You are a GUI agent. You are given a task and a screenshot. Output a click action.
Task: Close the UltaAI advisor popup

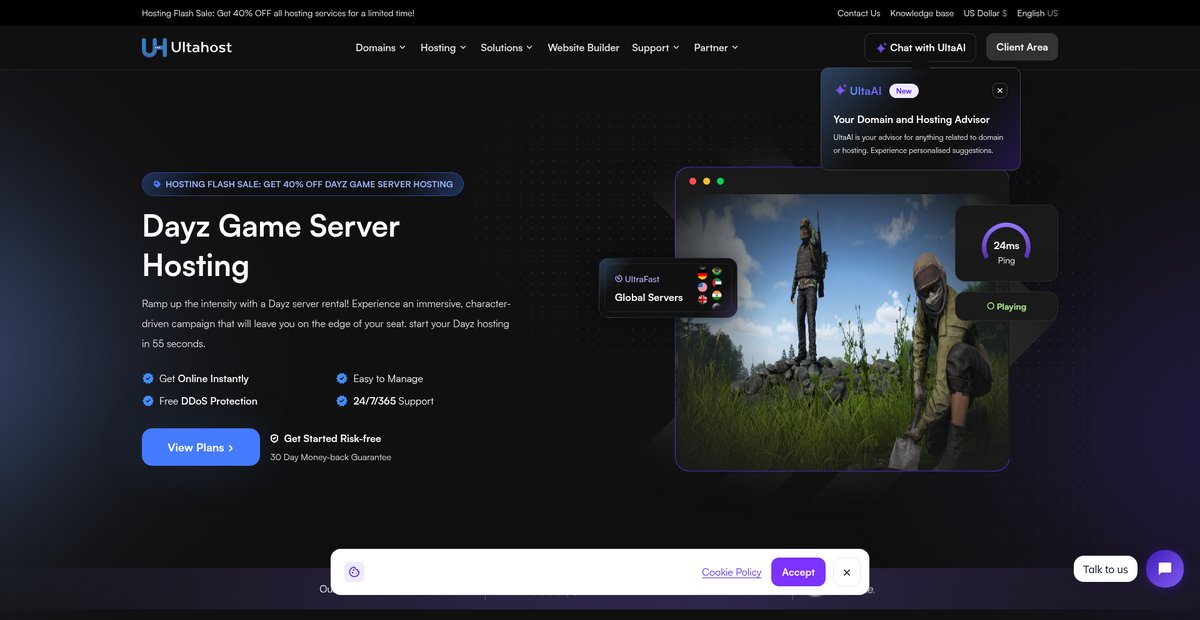pos(999,90)
